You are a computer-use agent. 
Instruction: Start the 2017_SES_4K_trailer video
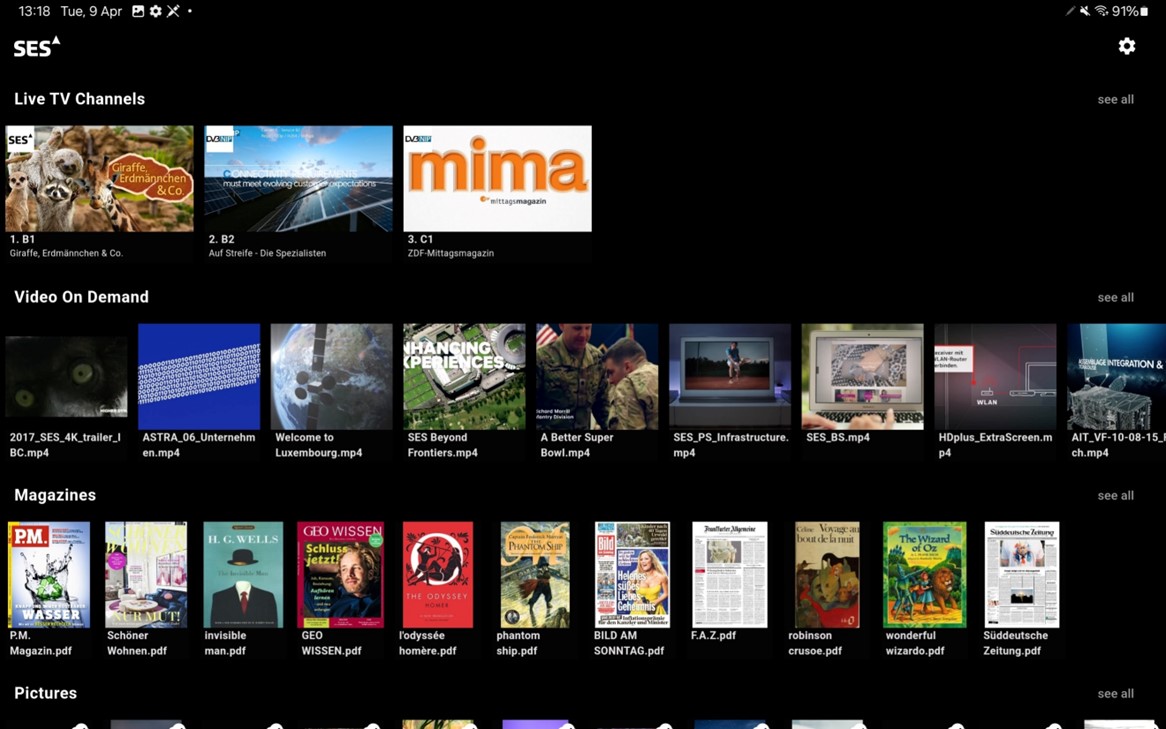[65, 375]
